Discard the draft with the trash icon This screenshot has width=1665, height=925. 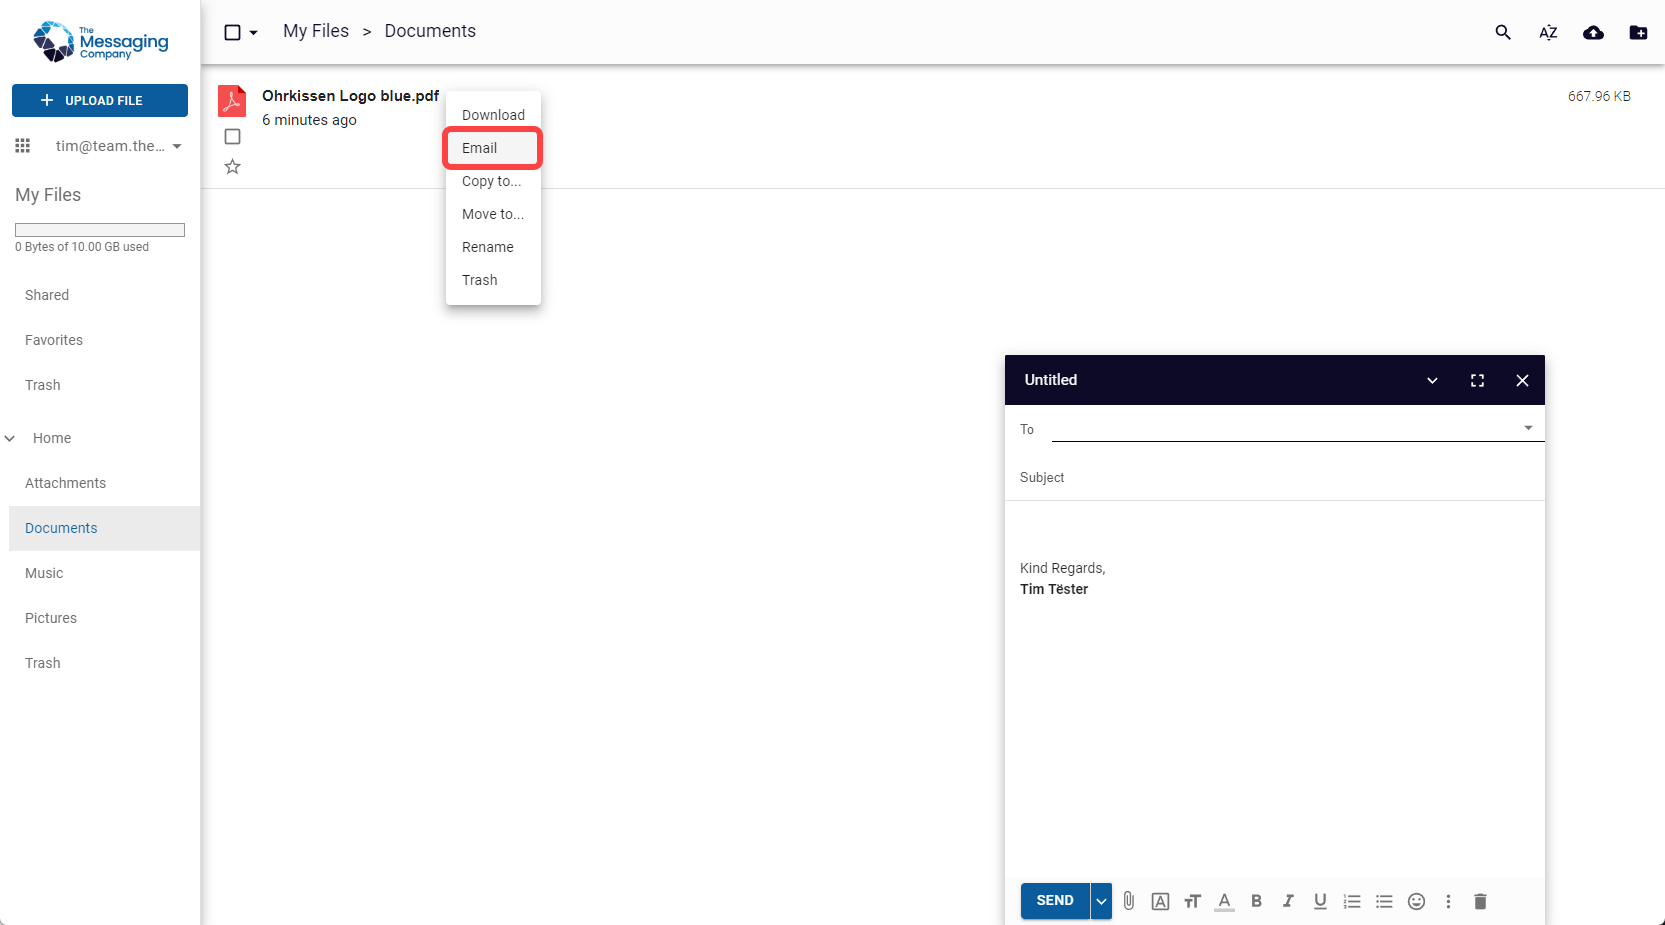(x=1480, y=901)
